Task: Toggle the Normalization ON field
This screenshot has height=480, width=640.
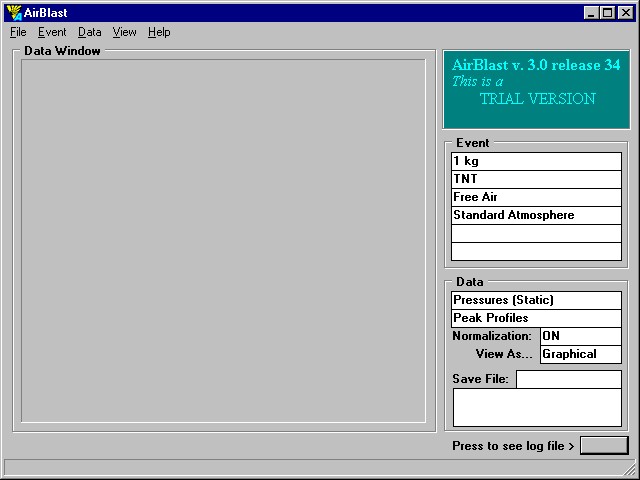Action: coord(581,336)
